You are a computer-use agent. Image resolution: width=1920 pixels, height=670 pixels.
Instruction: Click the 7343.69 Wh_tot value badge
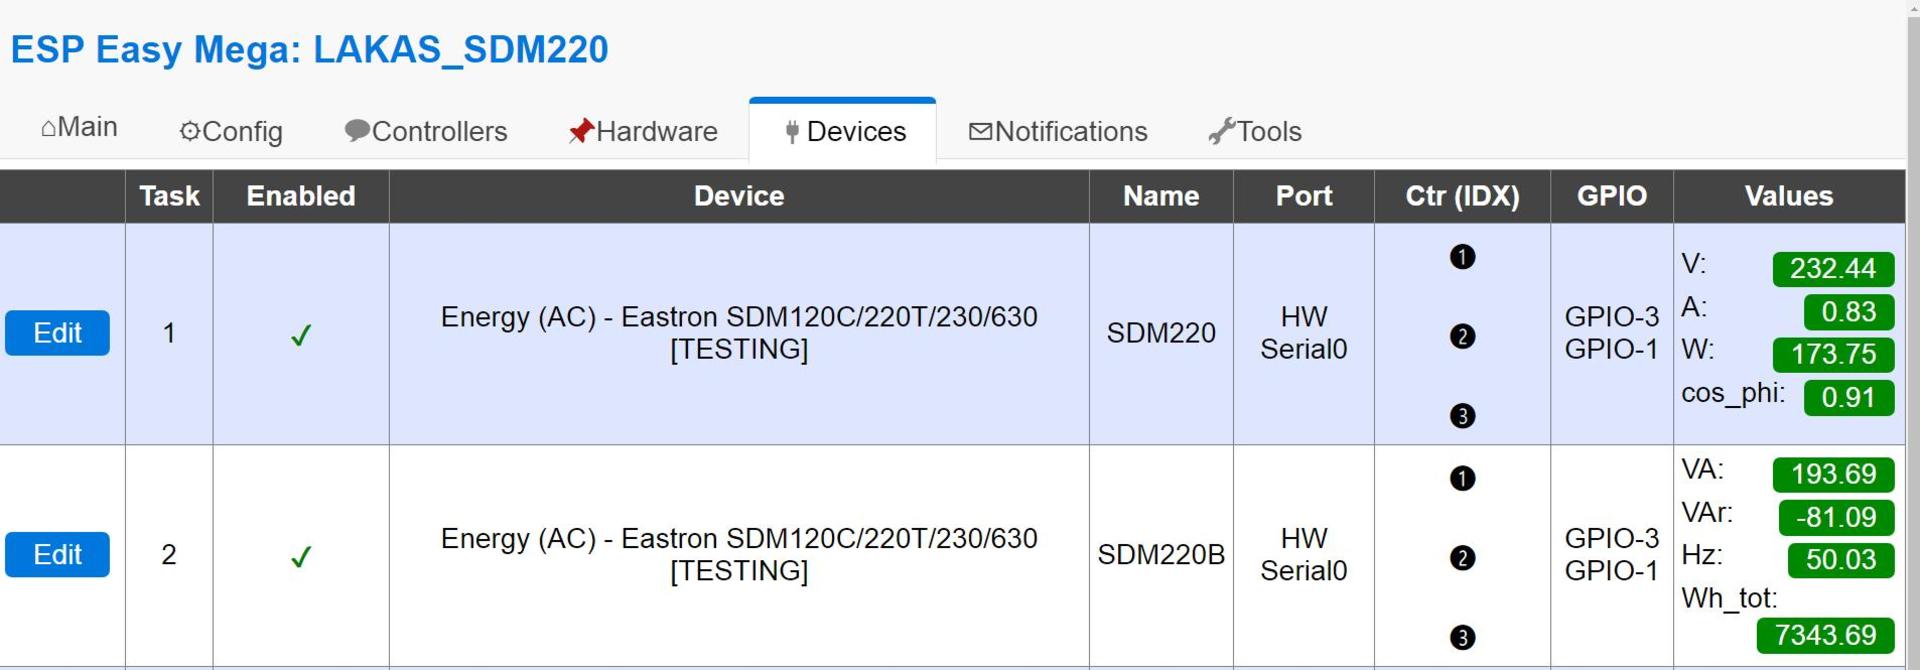(x=1825, y=635)
